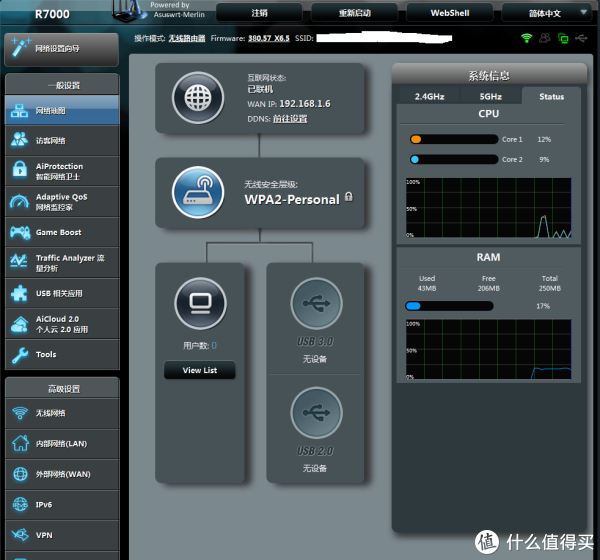Click the Core 1 CPU usage bar
Image resolution: width=600 pixels, height=560 pixels.
tap(453, 139)
